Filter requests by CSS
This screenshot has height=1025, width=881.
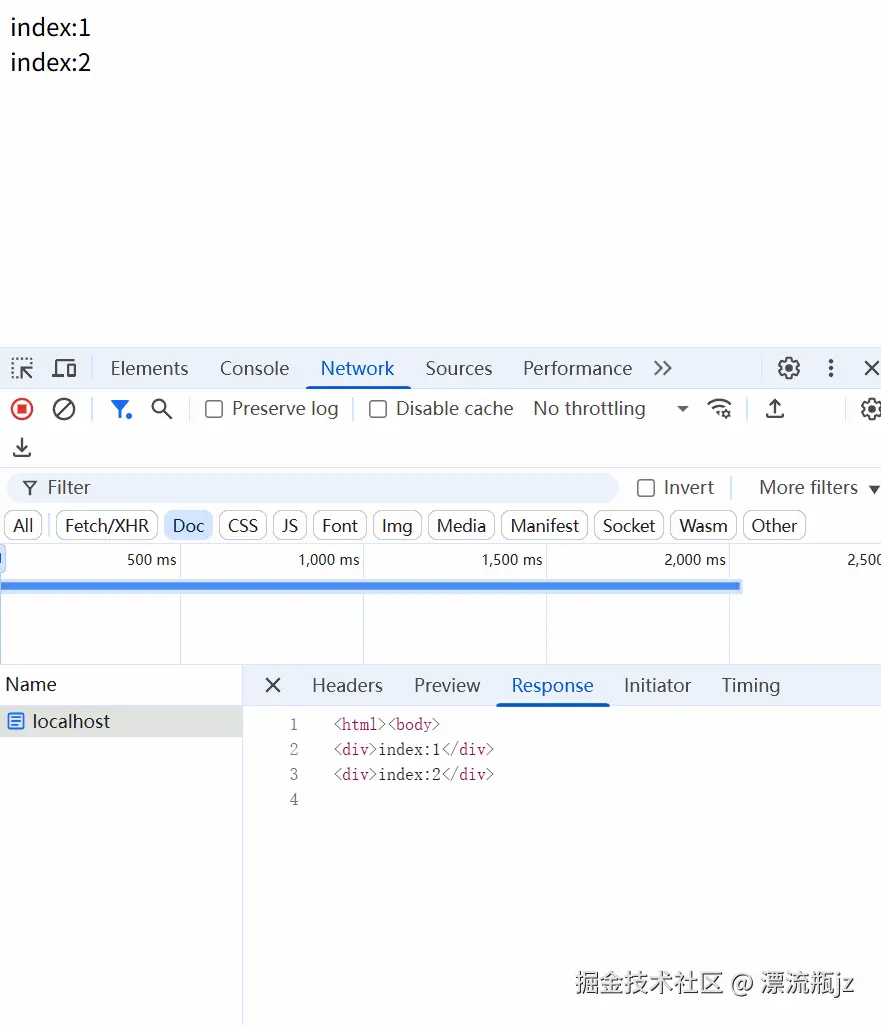[x=242, y=526]
